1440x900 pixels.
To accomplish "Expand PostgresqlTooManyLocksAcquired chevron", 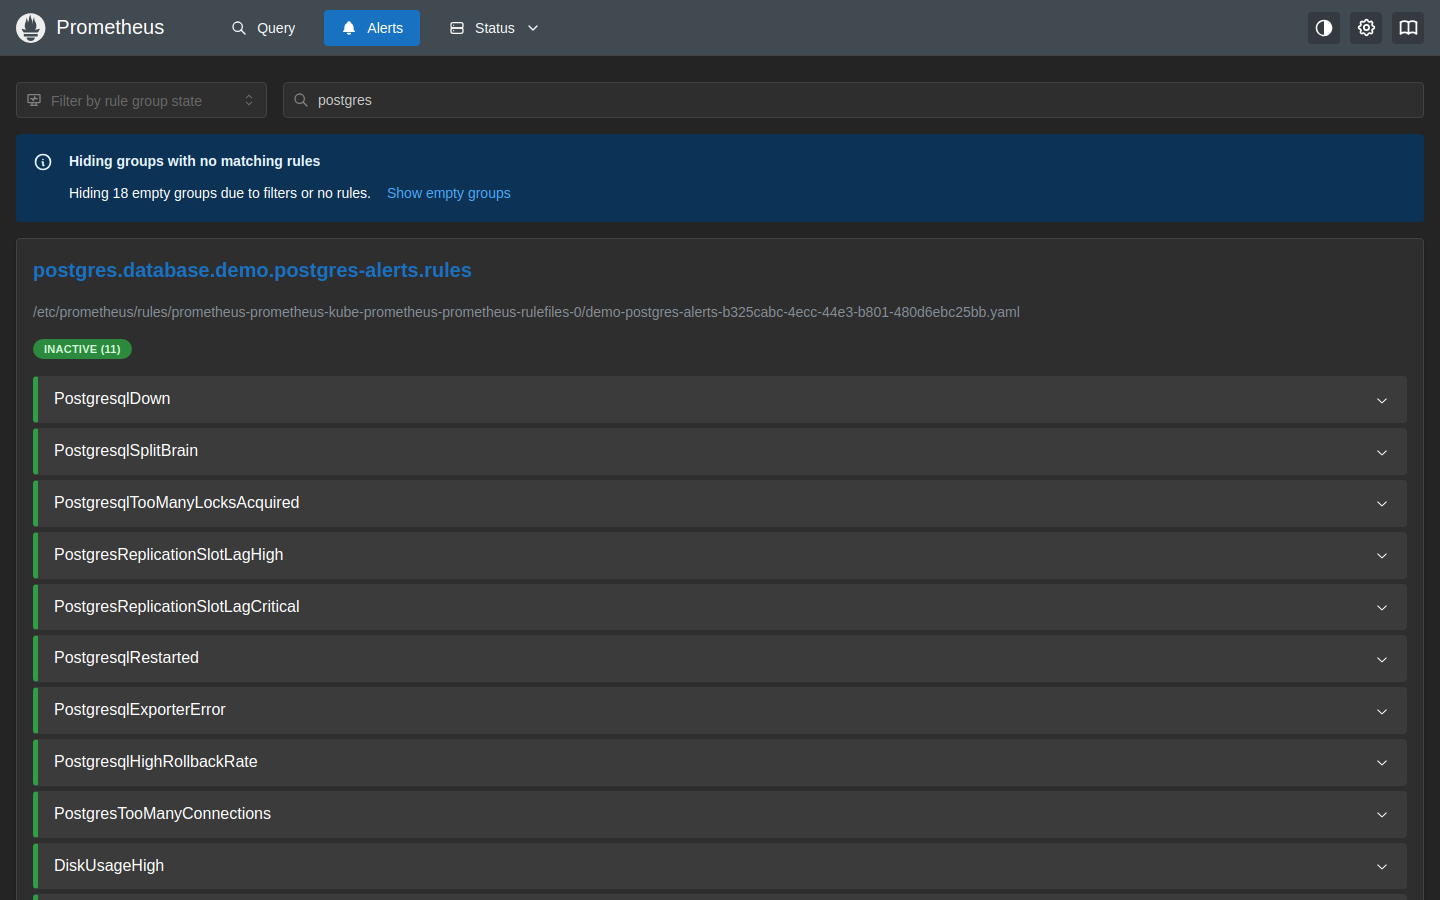I will coord(1382,504).
